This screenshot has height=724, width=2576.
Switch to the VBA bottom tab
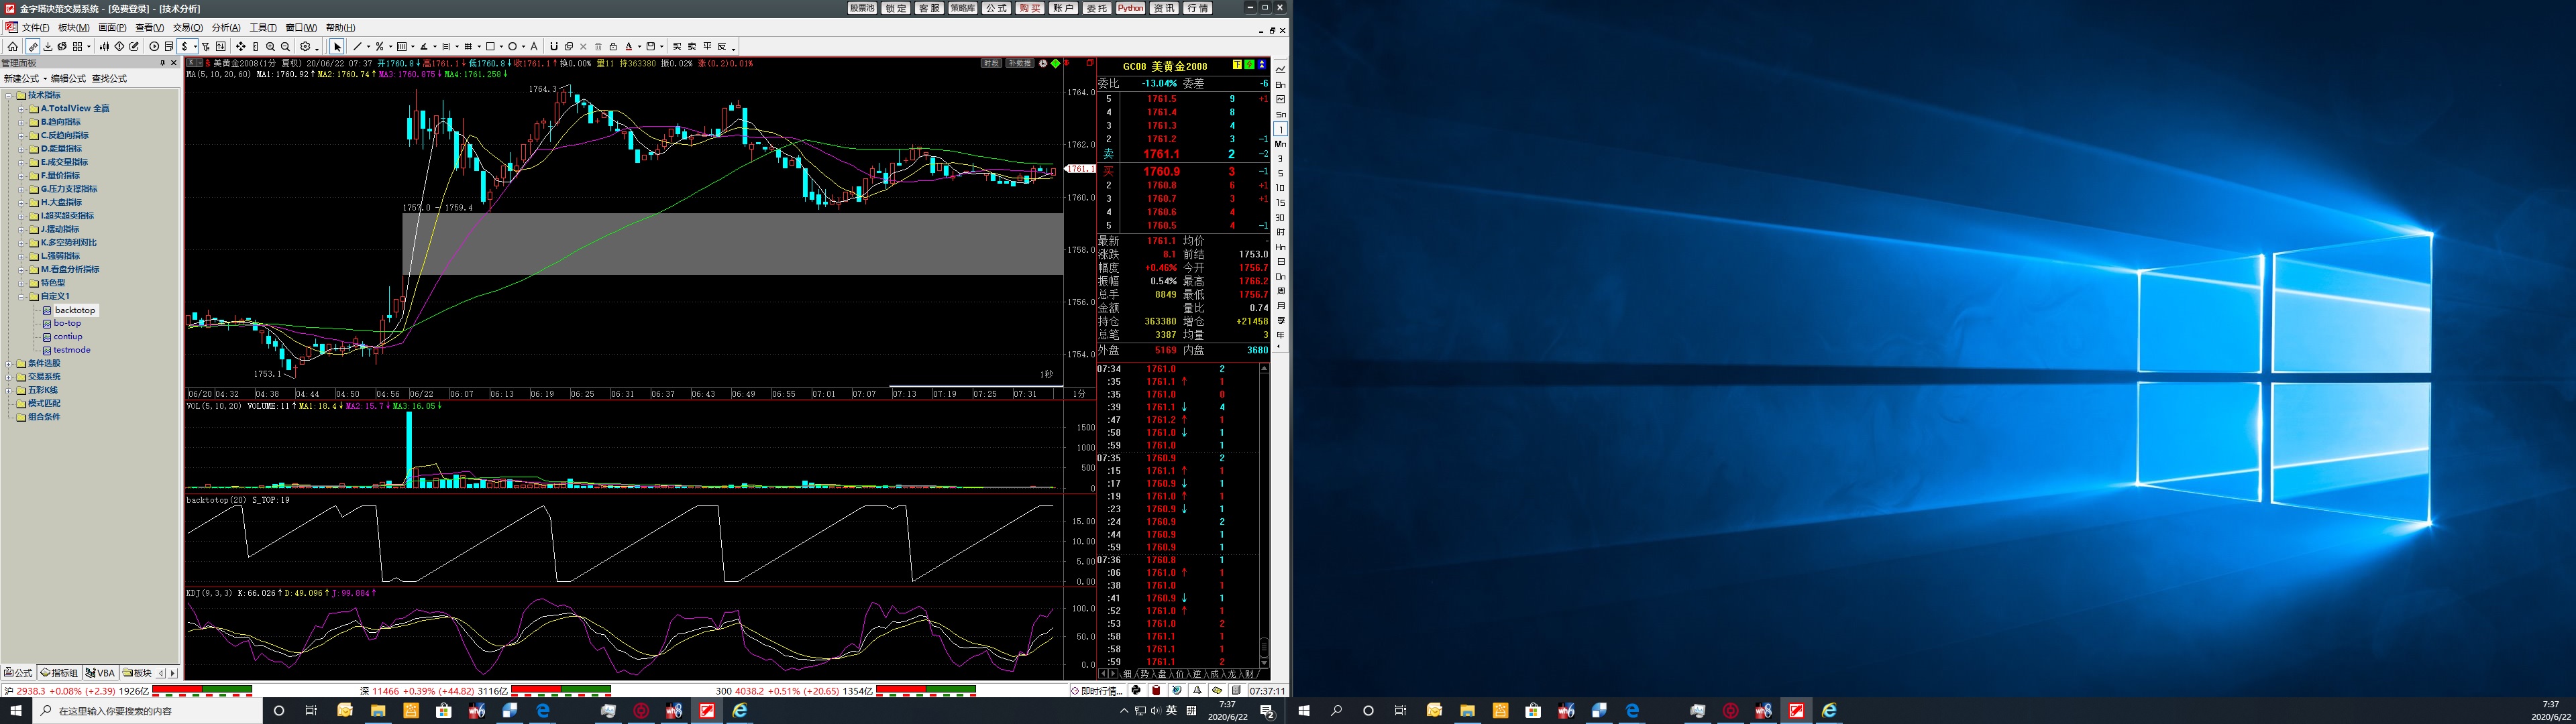tap(100, 673)
